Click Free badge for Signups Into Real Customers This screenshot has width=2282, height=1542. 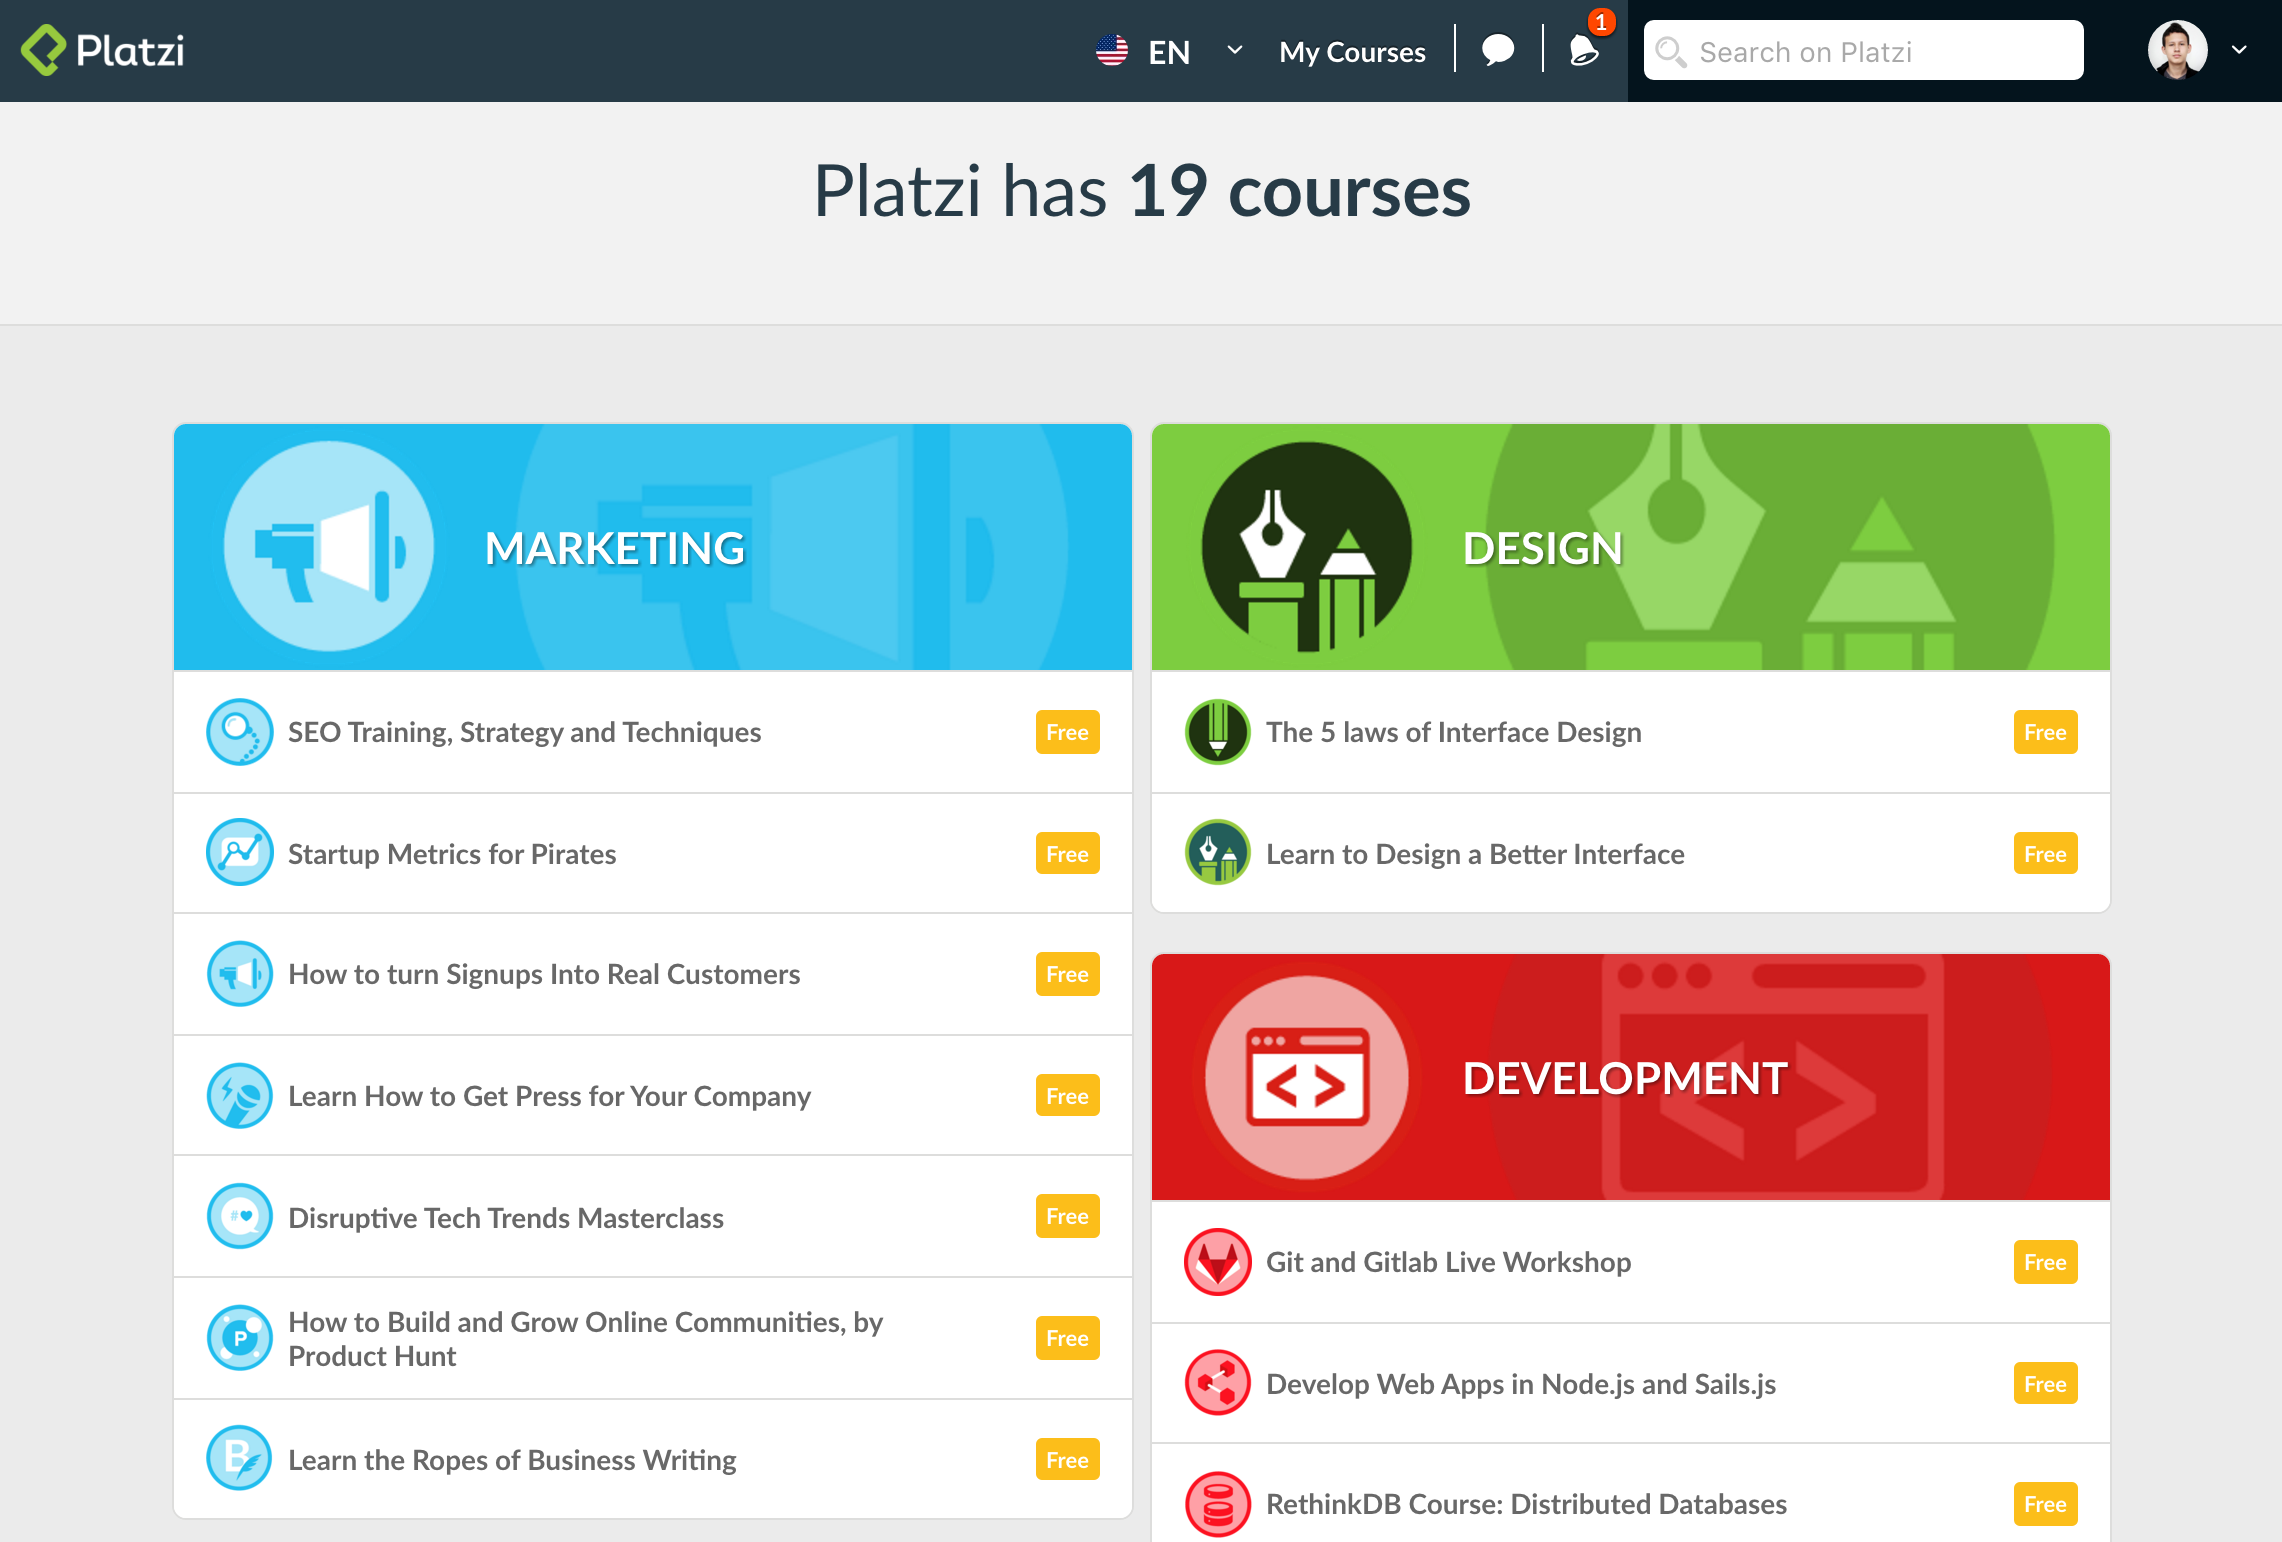[x=1067, y=974]
